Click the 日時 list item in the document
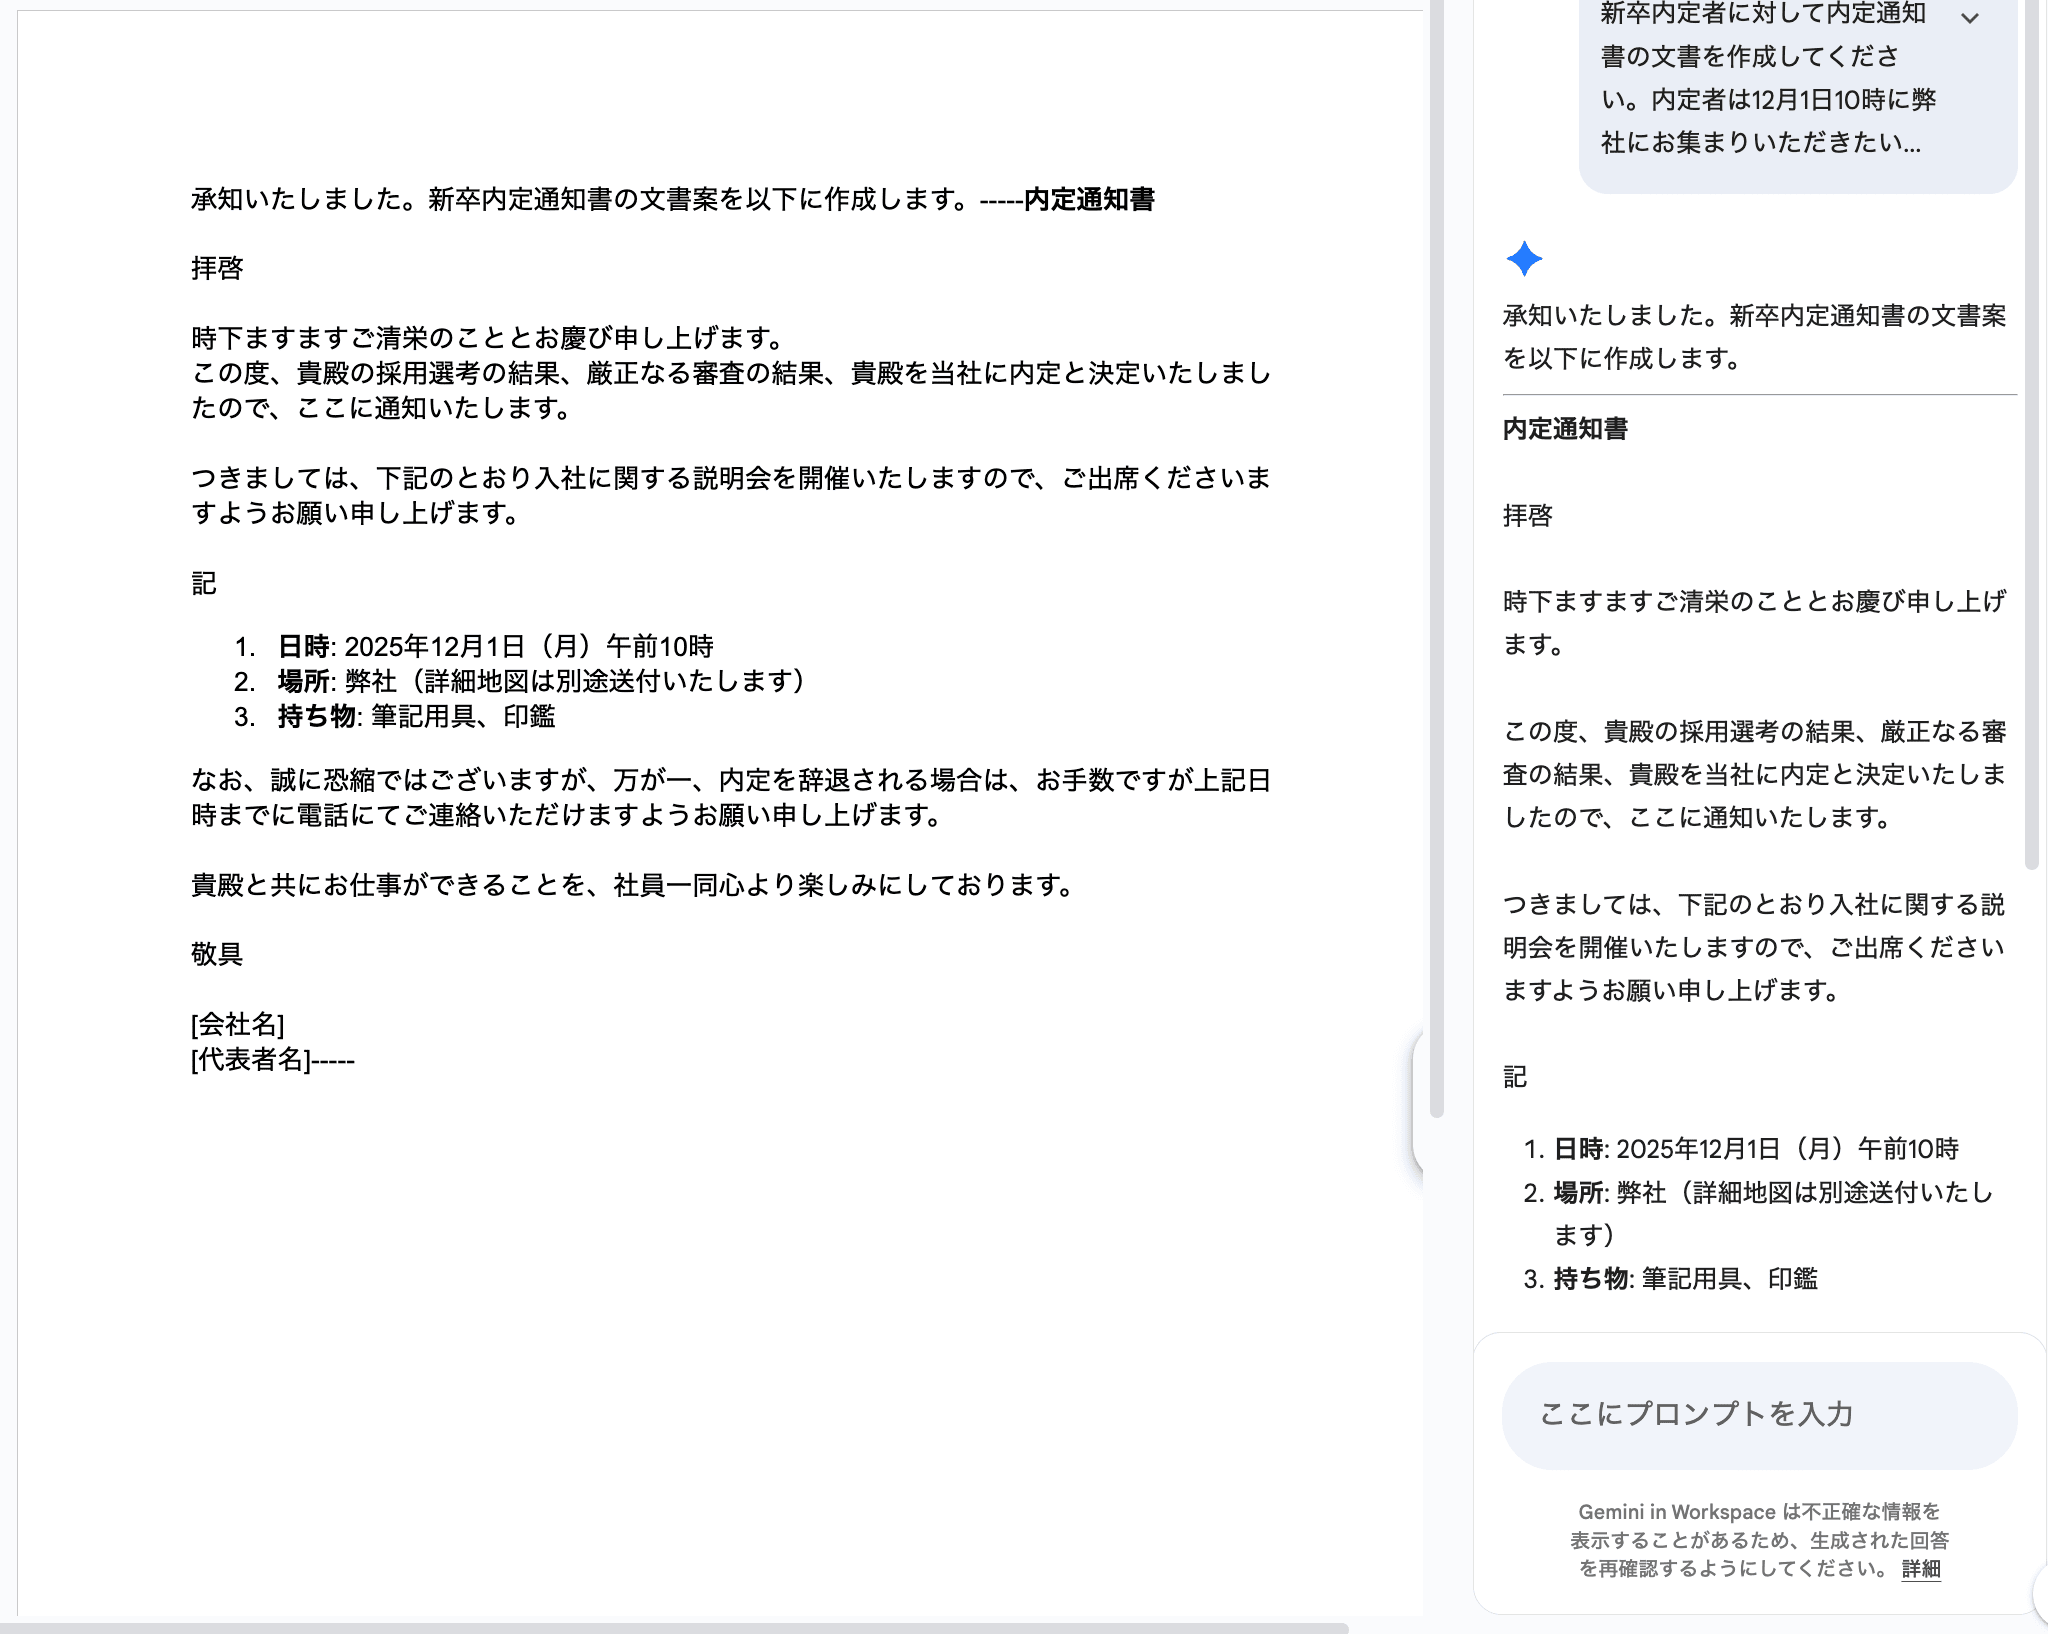Image resolution: width=2048 pixels, height=1634 pixels. 495,646
